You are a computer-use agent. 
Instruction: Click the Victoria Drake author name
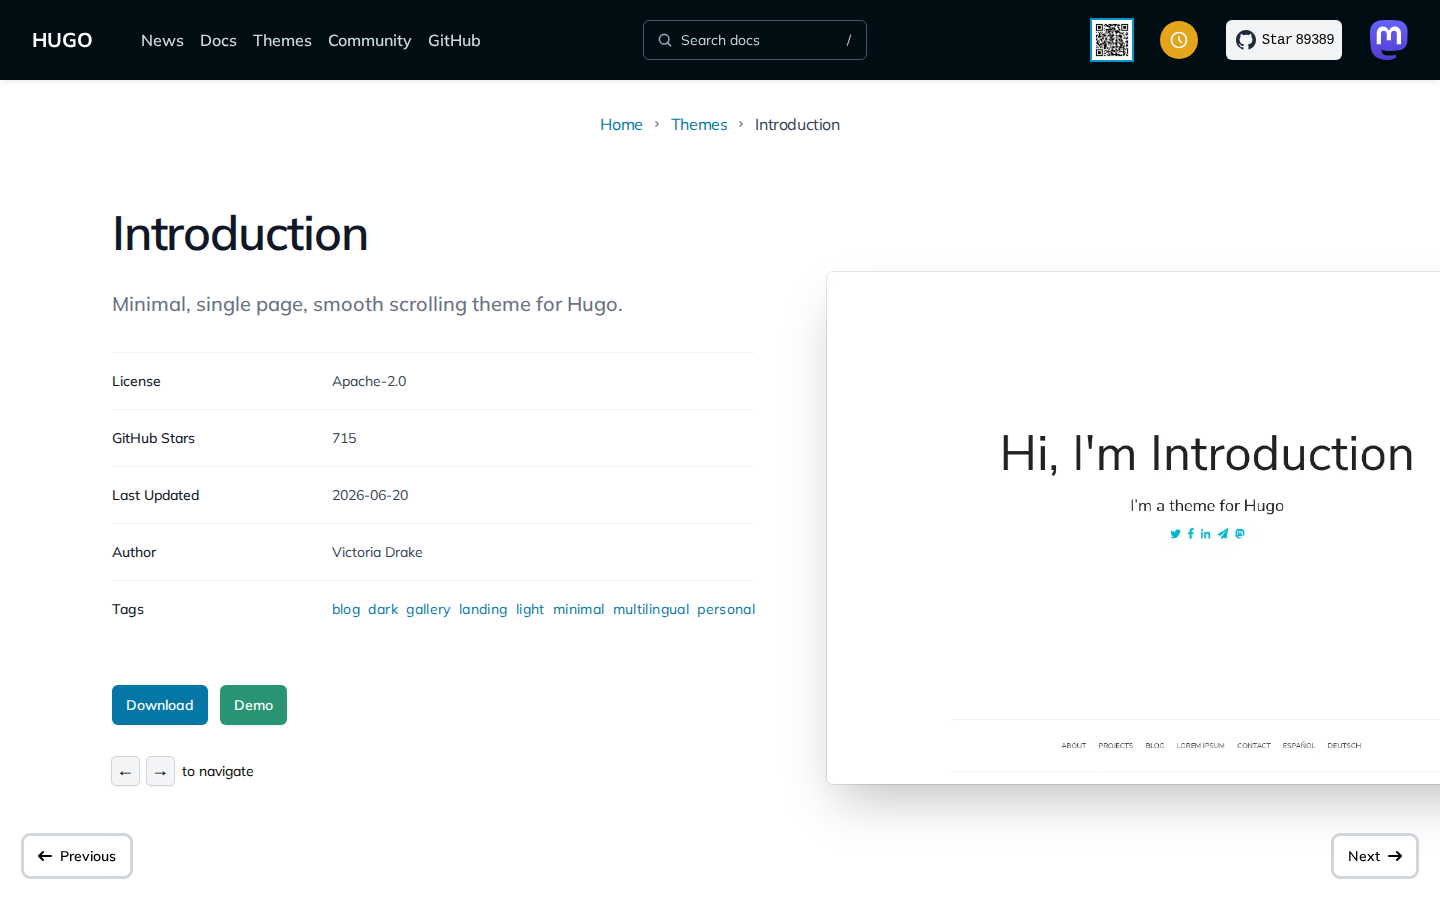pos(377,552)
